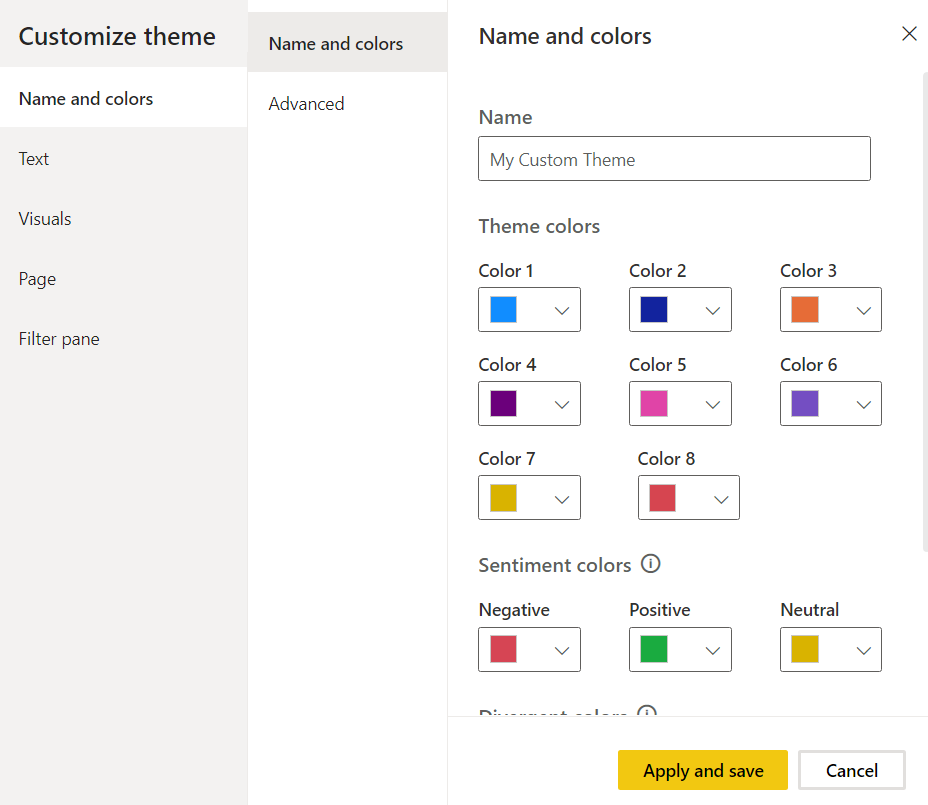This screenshot has height=805, width=928.
Task: Open the Visuals section
Action: tap(45, 219)
